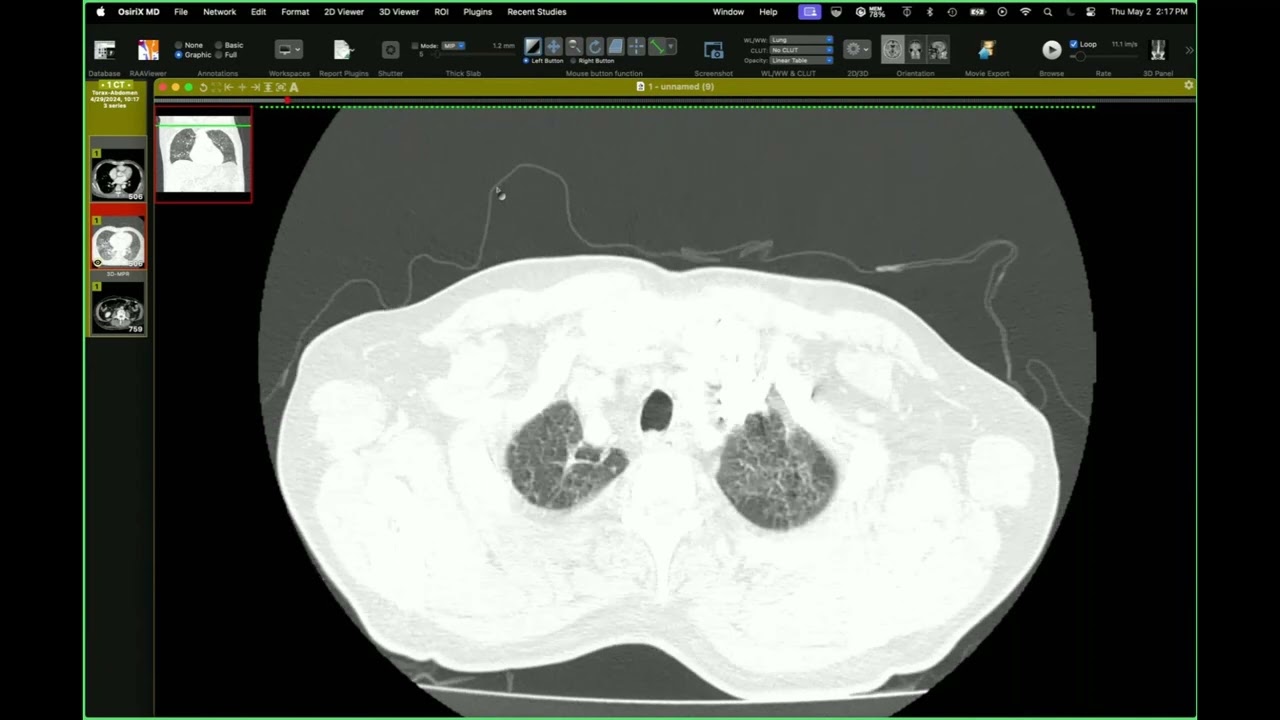Toggle the Loop checkbox

(x=1074, y=44)
